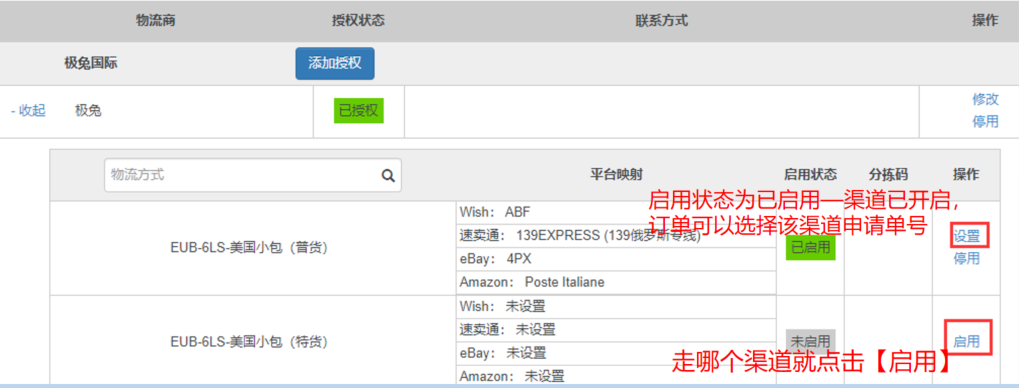Click the green 已授权 status badge
Viewport: 1019px width, 388px height.
(359, 110)
